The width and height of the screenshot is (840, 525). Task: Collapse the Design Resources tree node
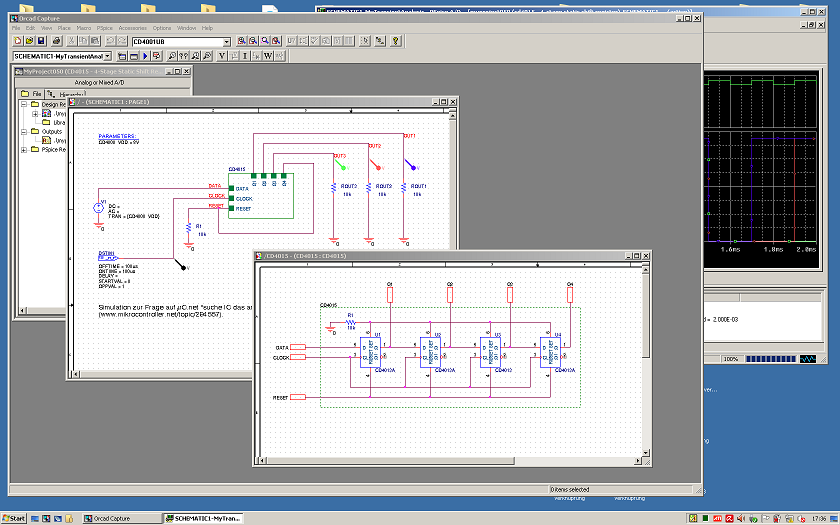(x=24, y=104)
